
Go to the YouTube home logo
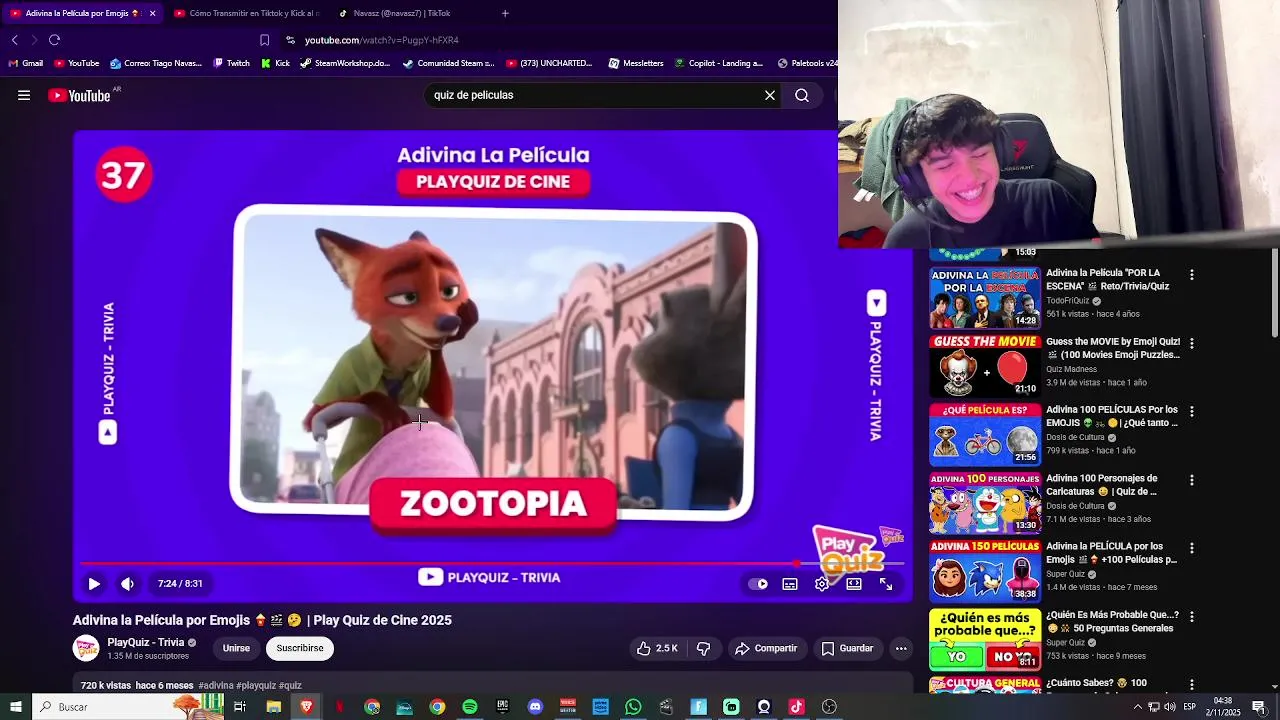[80, 96]
